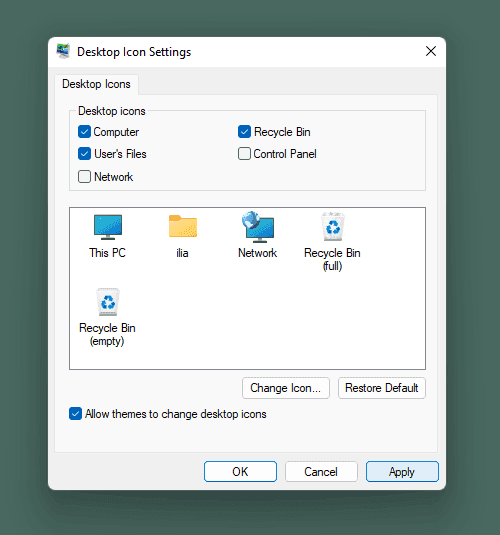Viewport: 500px width, 535px height.
Task: Toggle Allow themes to change desktop icons
Action: pos(75,414)
